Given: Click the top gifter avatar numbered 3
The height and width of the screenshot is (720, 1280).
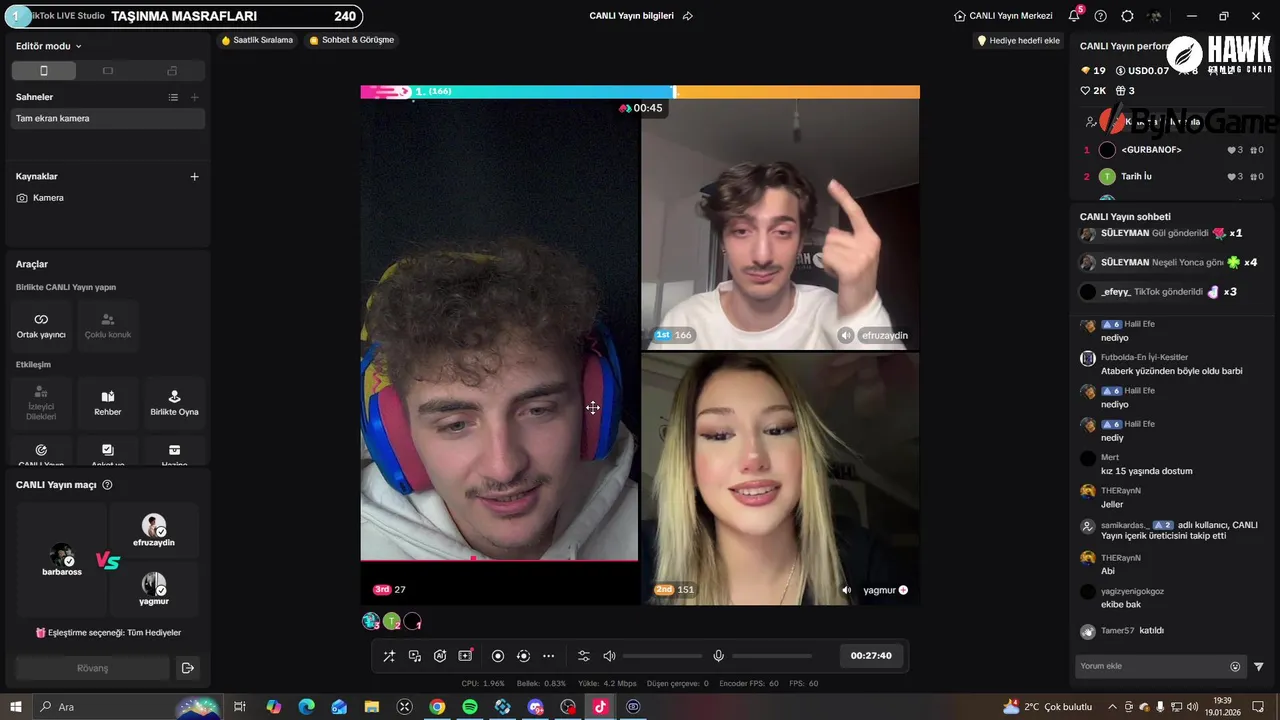Looking at the screenshot, I should coord(371,621).
